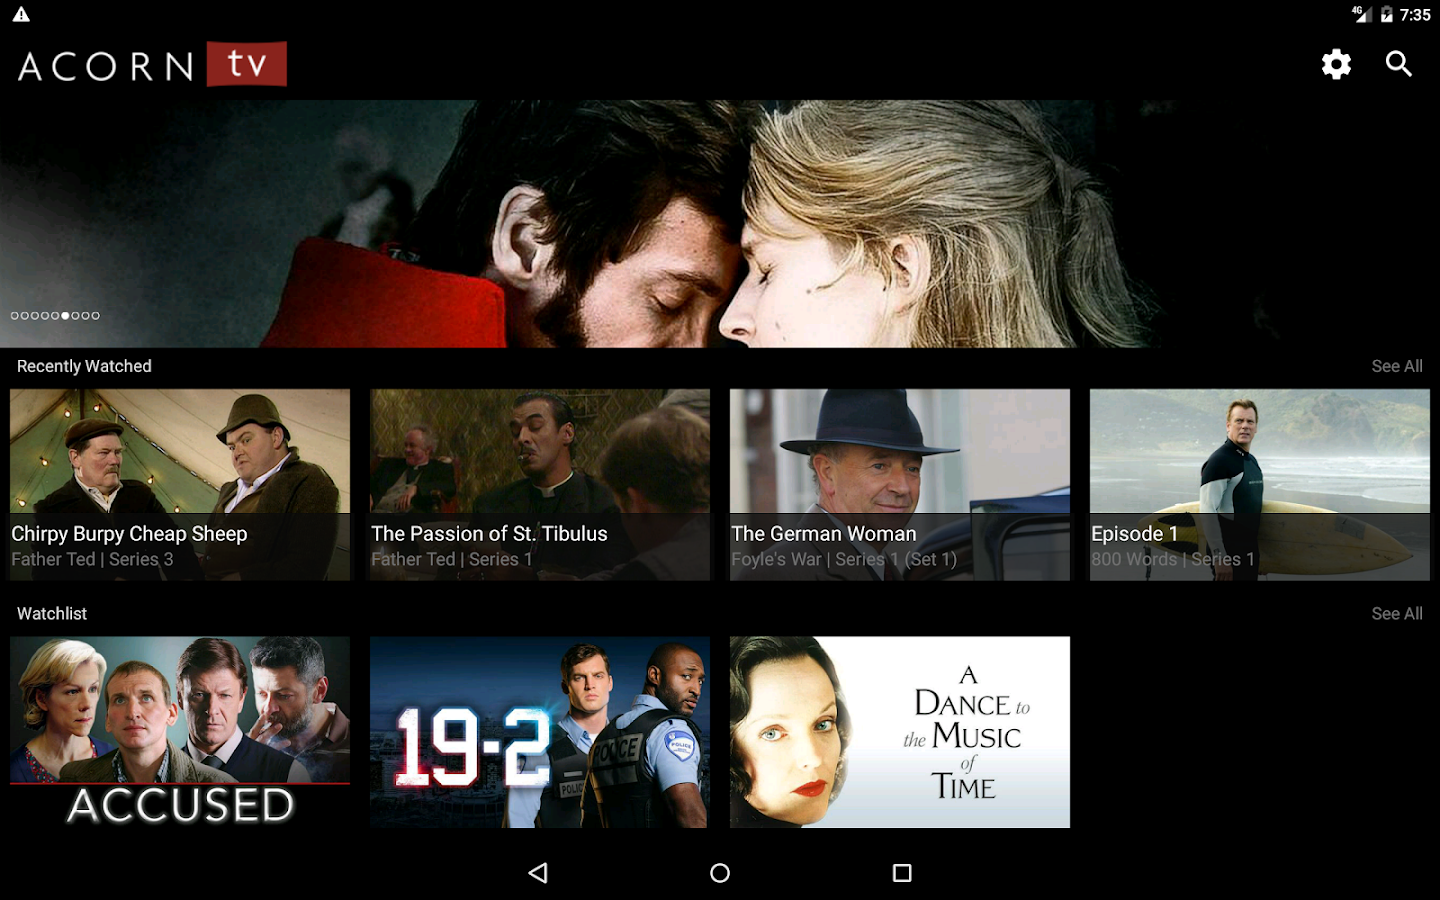Select the filled active carousel dot
This screenshot has height=900, width=1440.
65,316
